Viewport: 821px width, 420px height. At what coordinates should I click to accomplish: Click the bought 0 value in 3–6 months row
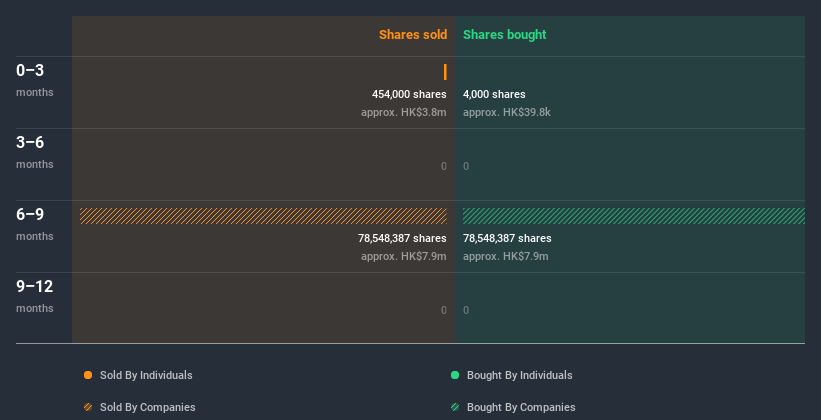tap(466, 167)
